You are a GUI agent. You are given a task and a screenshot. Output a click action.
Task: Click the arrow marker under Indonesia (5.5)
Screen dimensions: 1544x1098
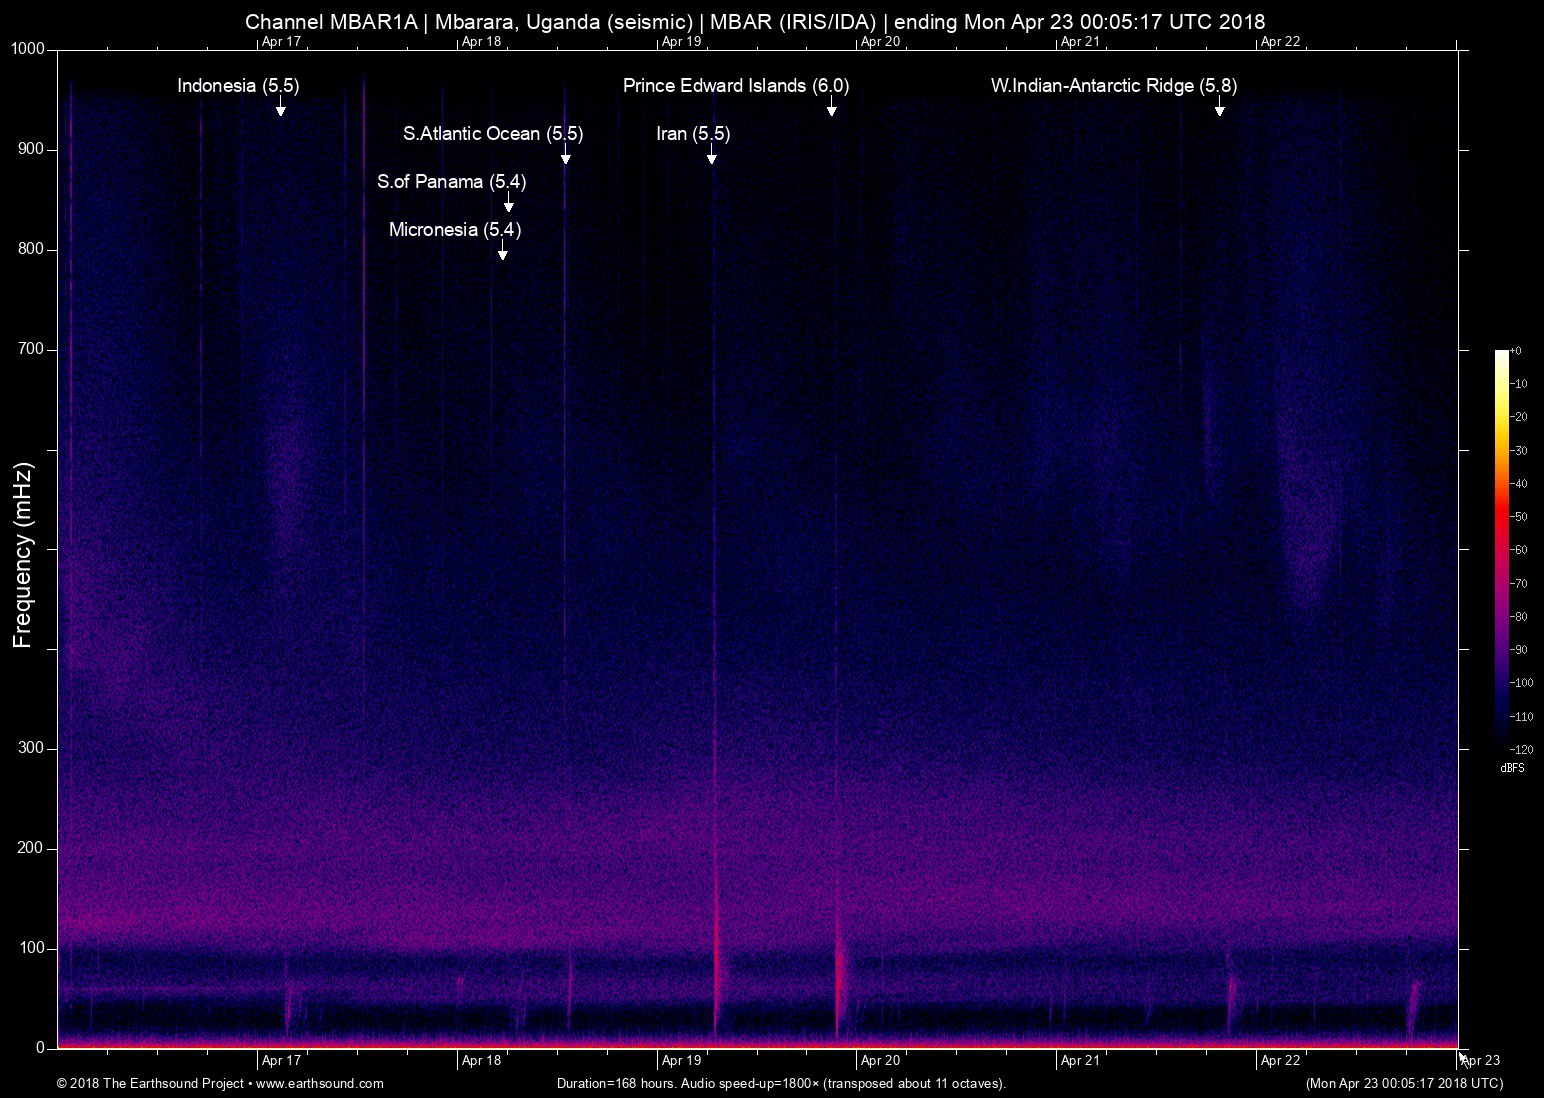(281, 108)
